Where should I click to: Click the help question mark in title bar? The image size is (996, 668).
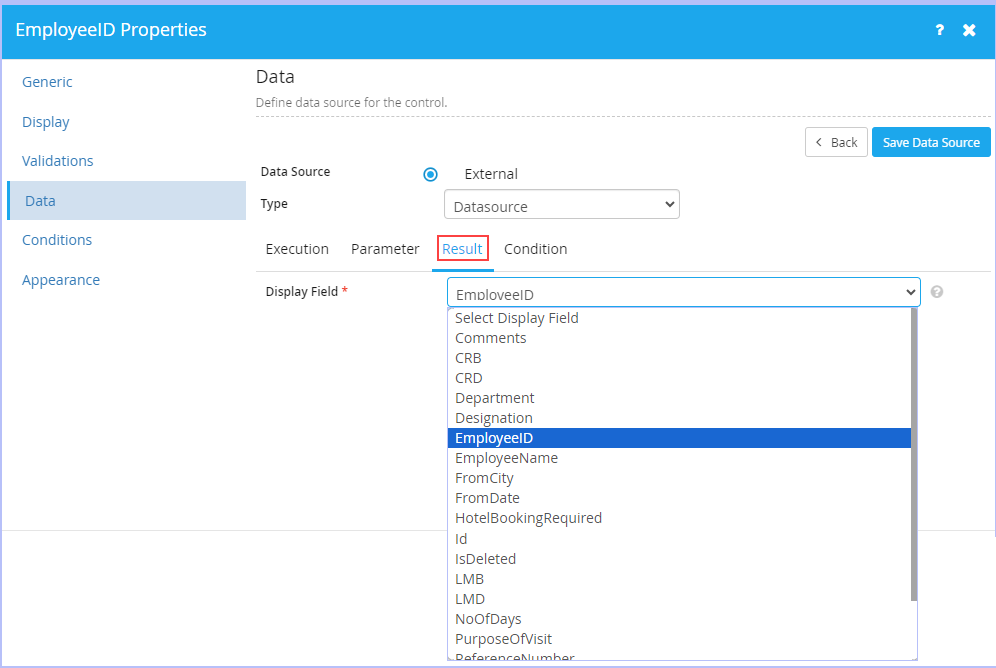[939, 30]
